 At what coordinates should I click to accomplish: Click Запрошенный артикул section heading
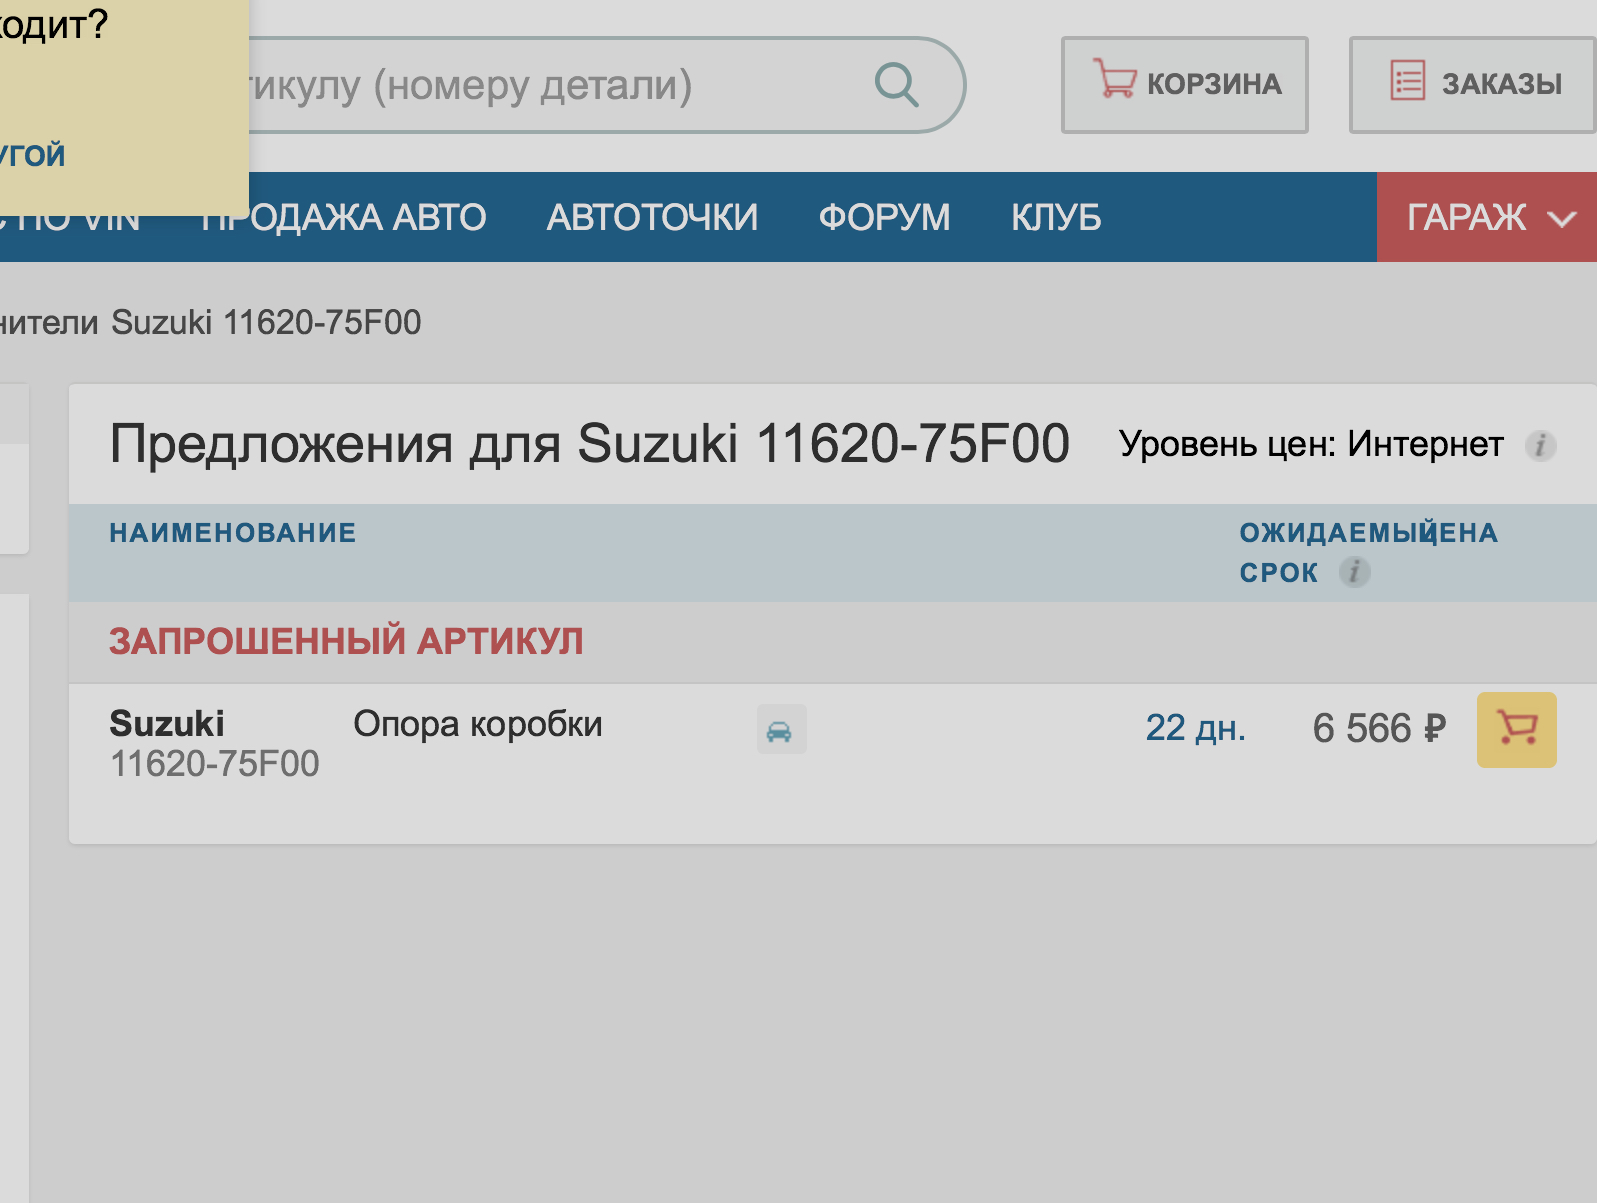point(346,641)
